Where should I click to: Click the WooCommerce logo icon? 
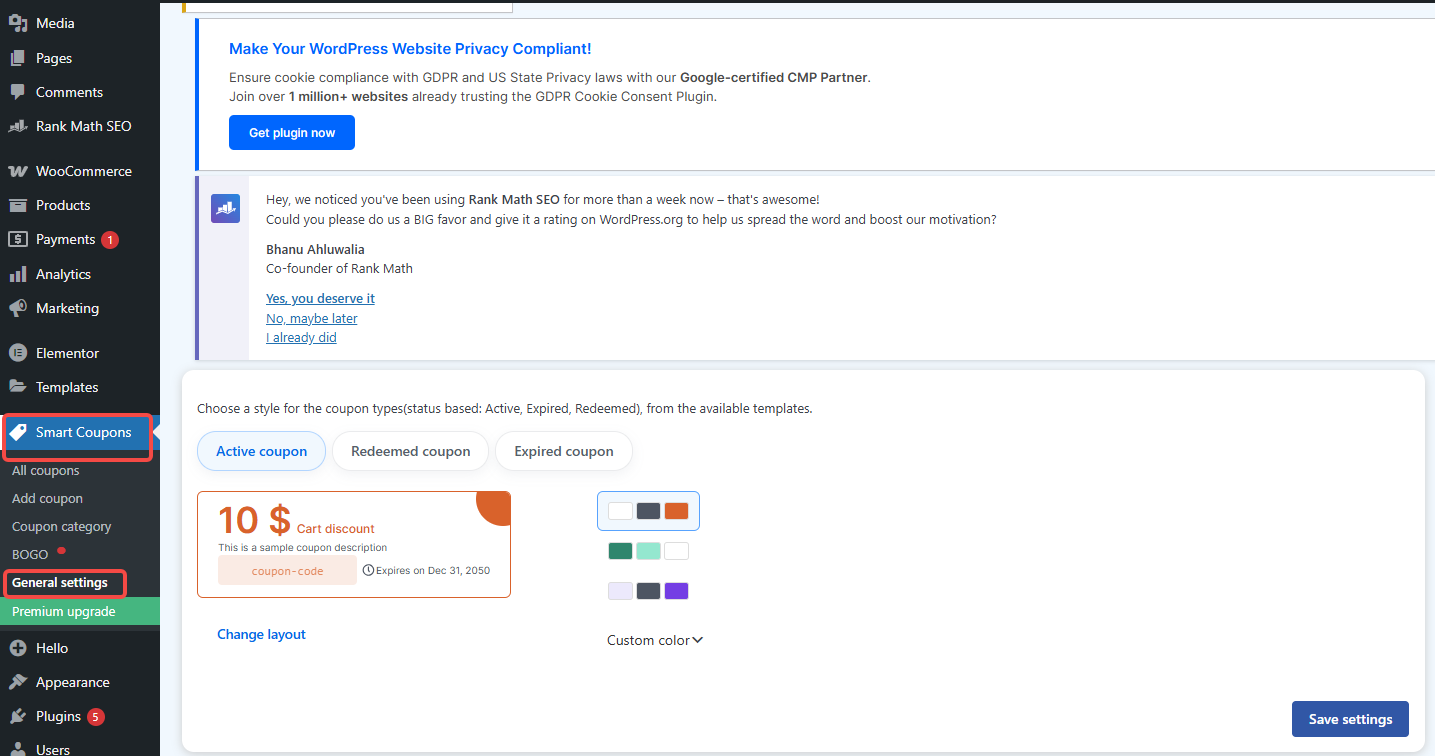[18, 171]
